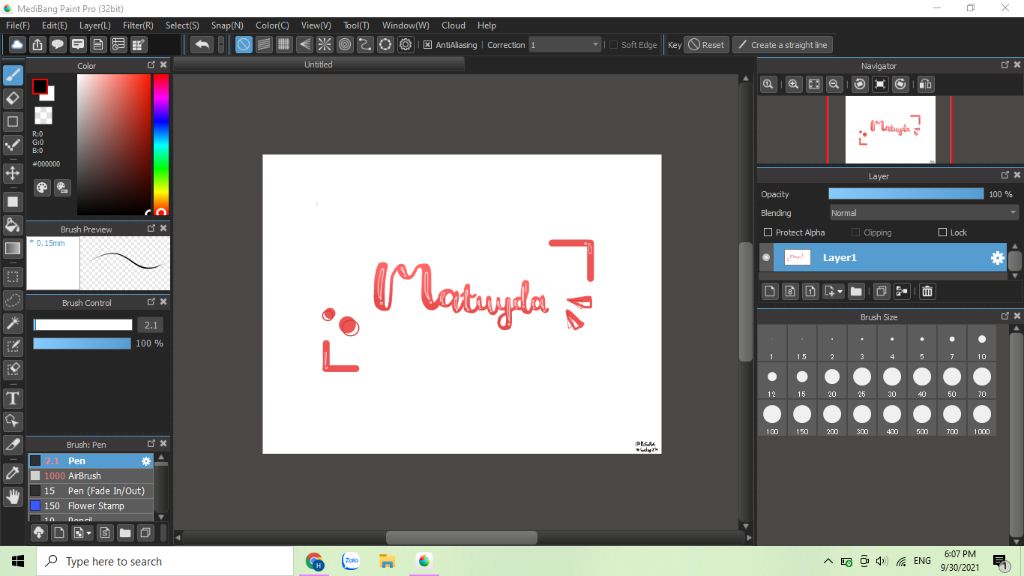
Task: Click the Reset button
Action: (x=706, y=45)
